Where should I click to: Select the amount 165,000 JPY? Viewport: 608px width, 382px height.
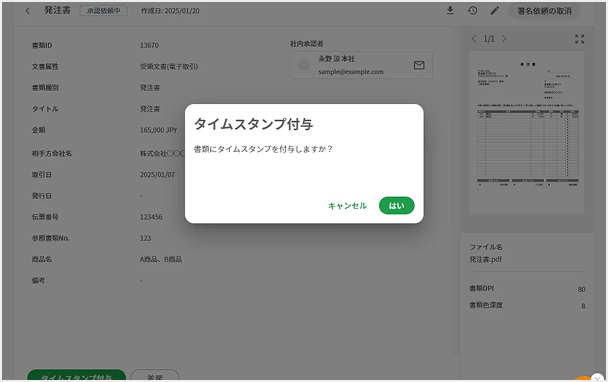[x=158, y=130]
